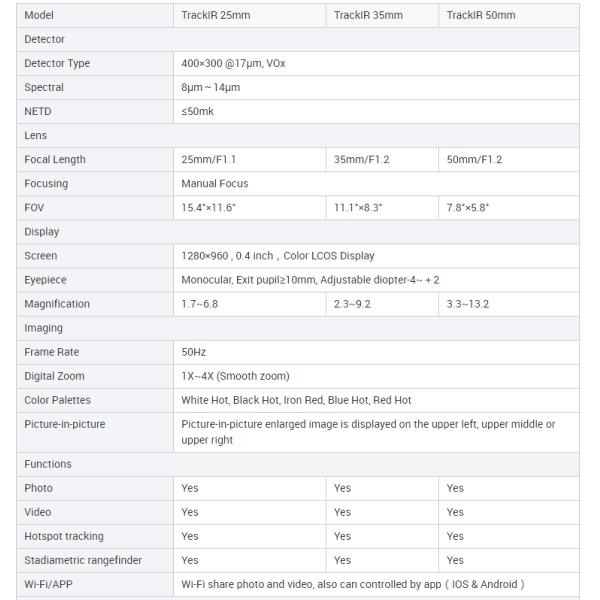The width and height of the screenshot is (600, 600).
Task: Click the Hotspot tracking row label
Action: [x=64, y=536]
